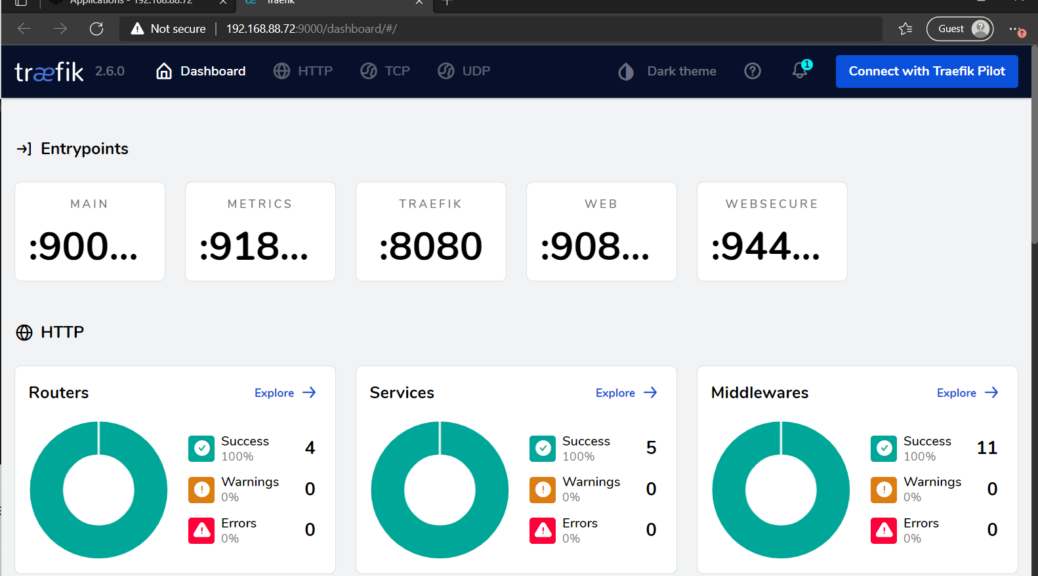
Task: Select the TRAEFIK :8080 entrypoint card
Action: (431, 232)
